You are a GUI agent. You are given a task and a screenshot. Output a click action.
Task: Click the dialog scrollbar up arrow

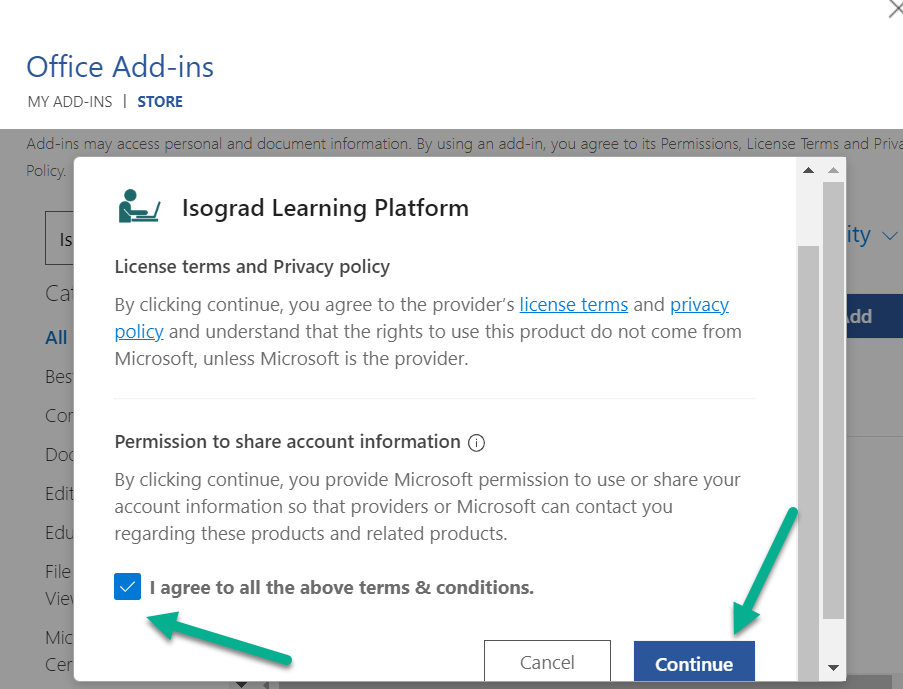(x=809, y=170)
